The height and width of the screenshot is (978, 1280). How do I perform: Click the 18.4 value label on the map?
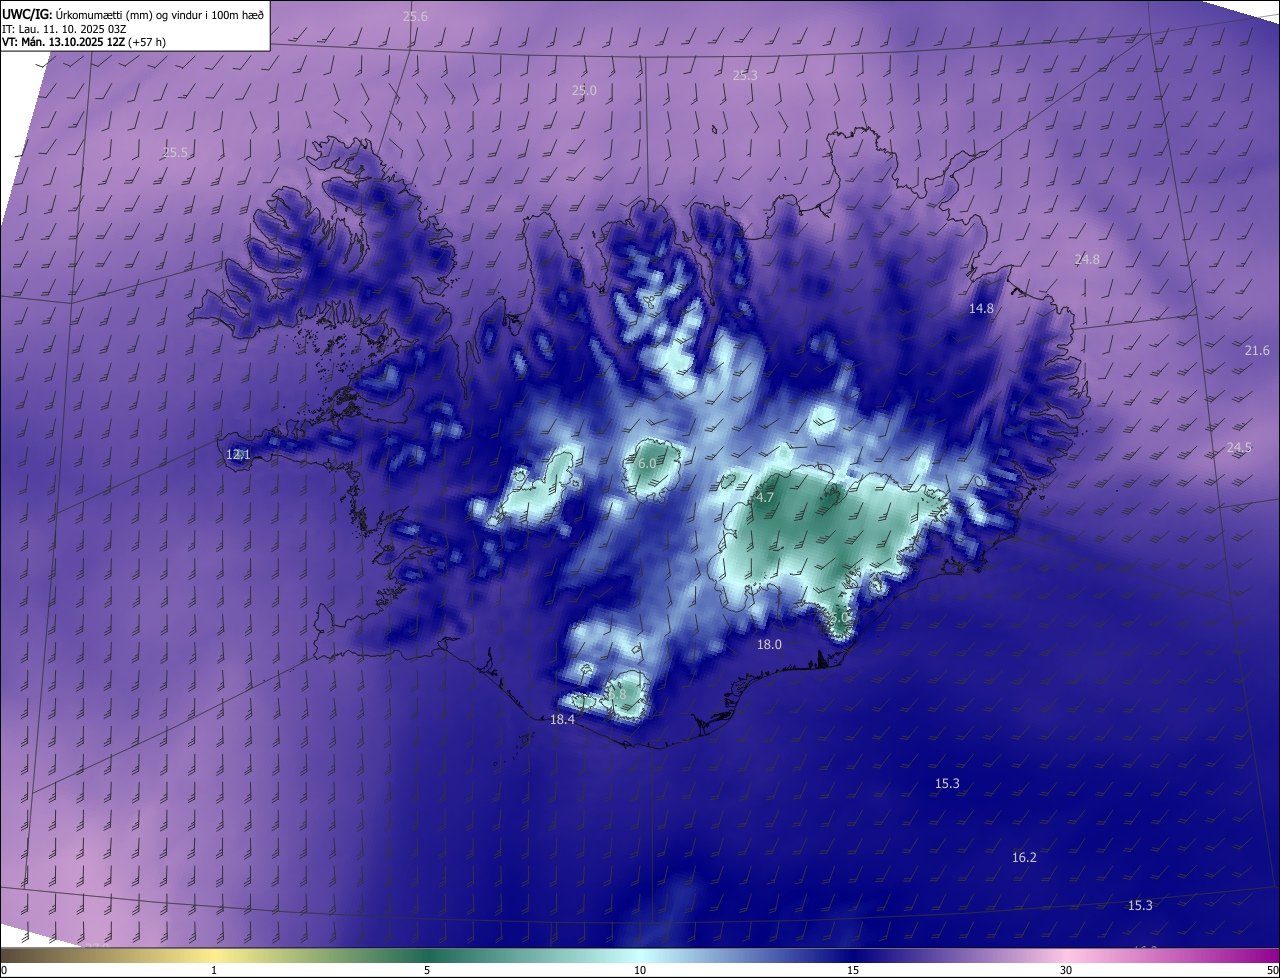click(563, 719)
